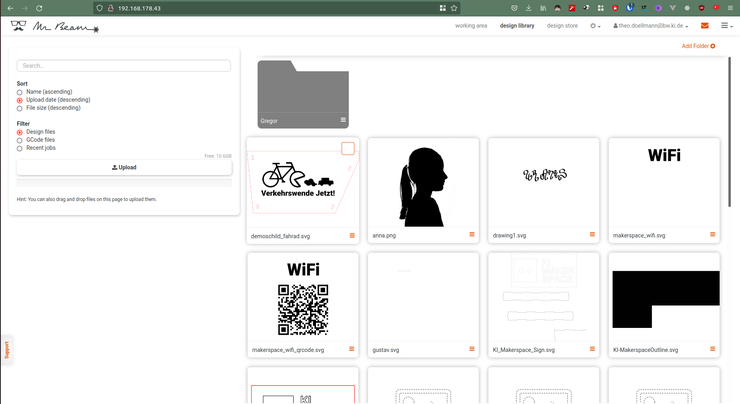Open menu icon for gustav.svg
The height and width of the screenshot is (404, 740).
472,349
